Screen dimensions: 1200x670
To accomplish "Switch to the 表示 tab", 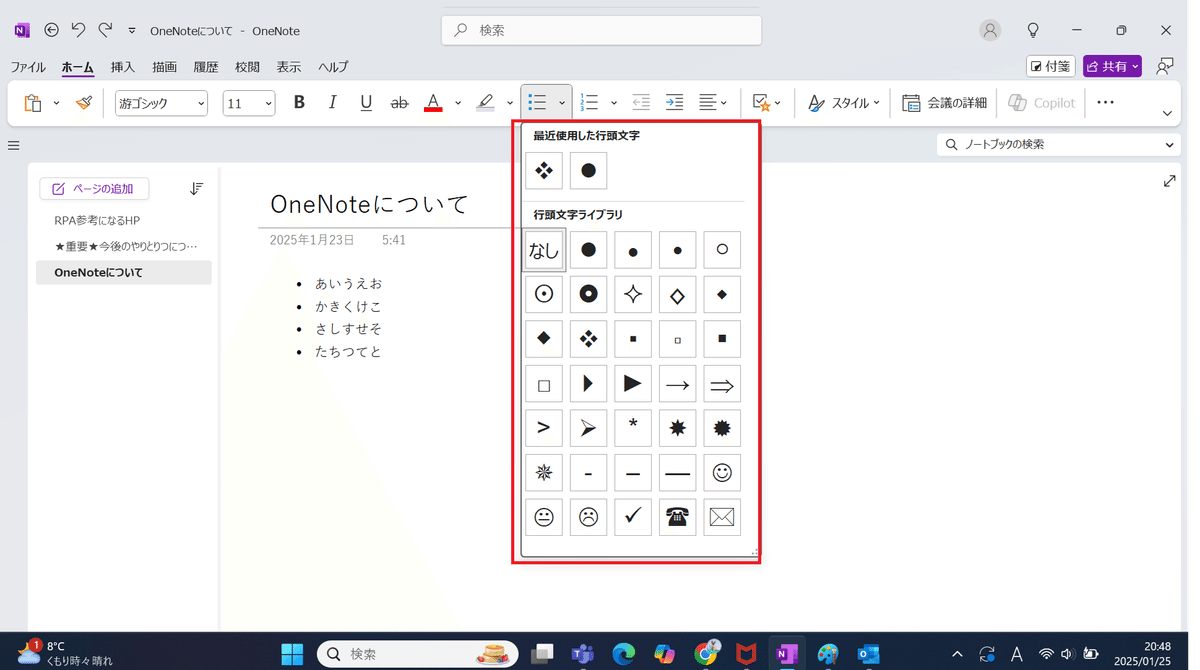I will coord(289,67).
